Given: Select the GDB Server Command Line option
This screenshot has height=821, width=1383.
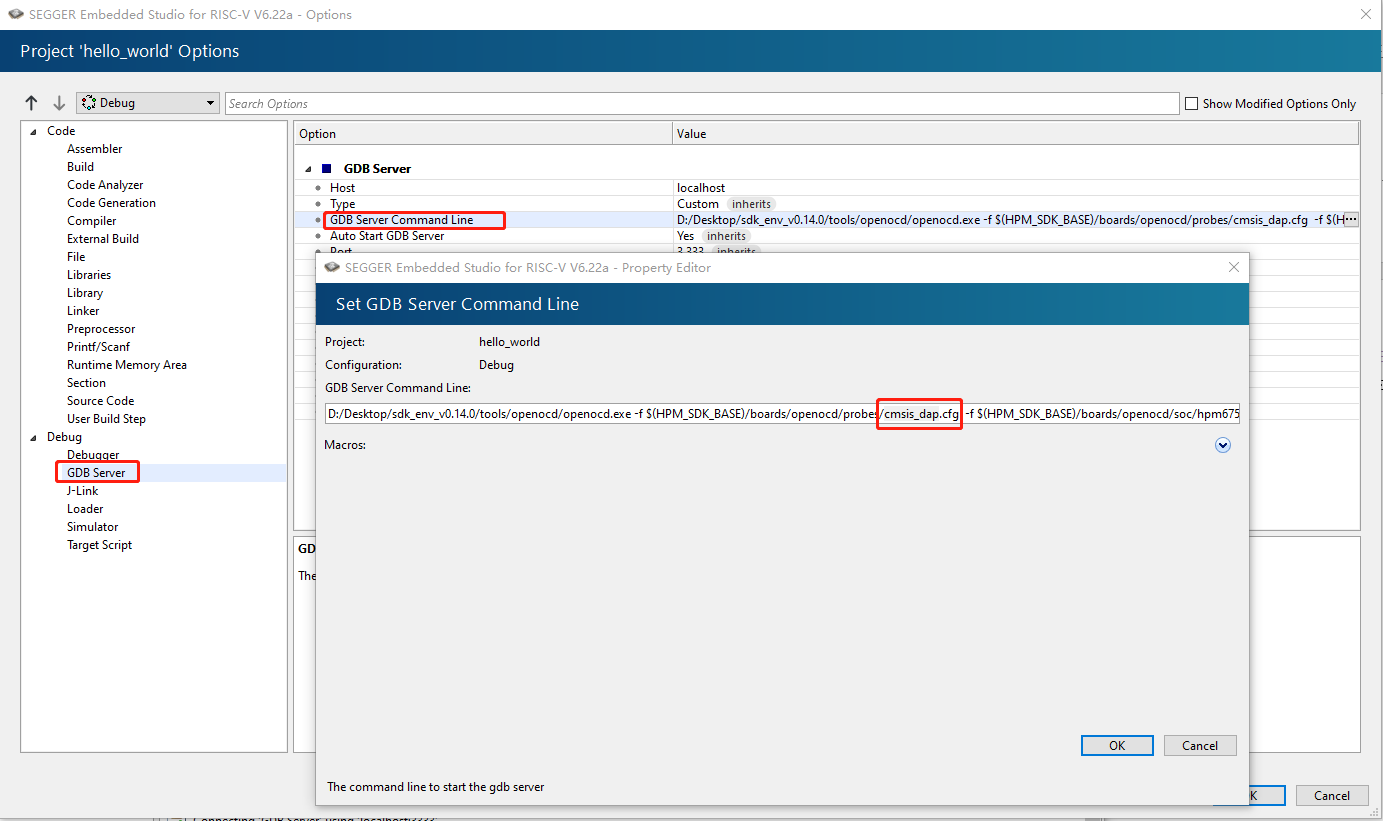Looking at the screenshot, I should coord(402,220).
